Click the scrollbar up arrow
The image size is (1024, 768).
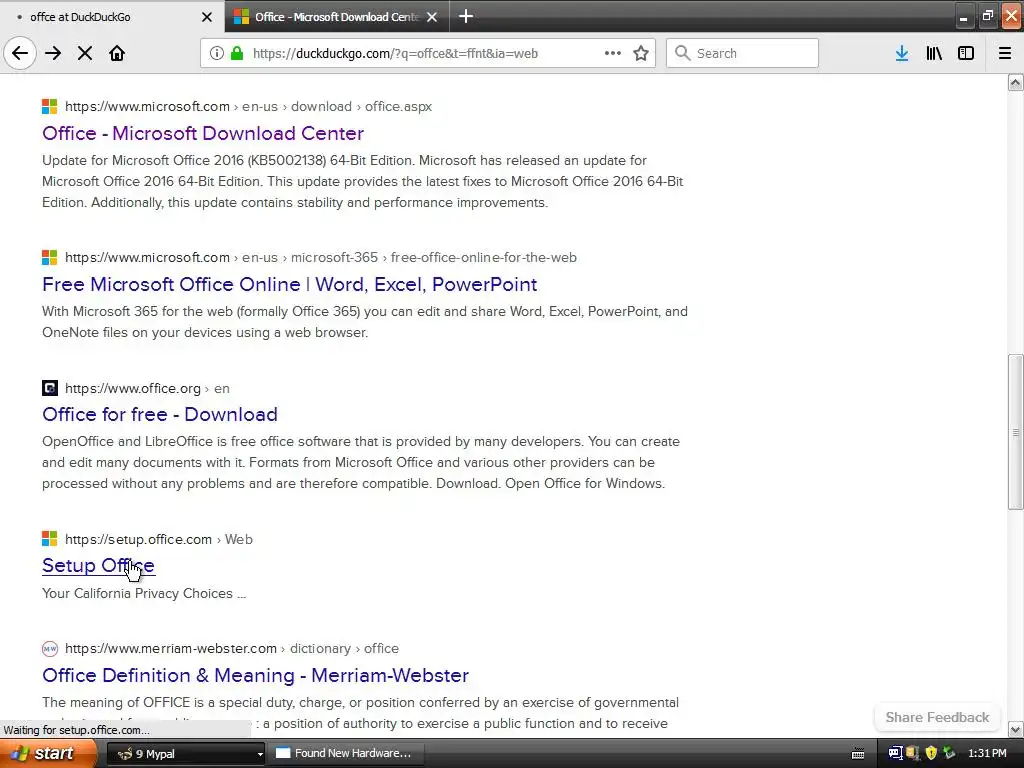1015,82
